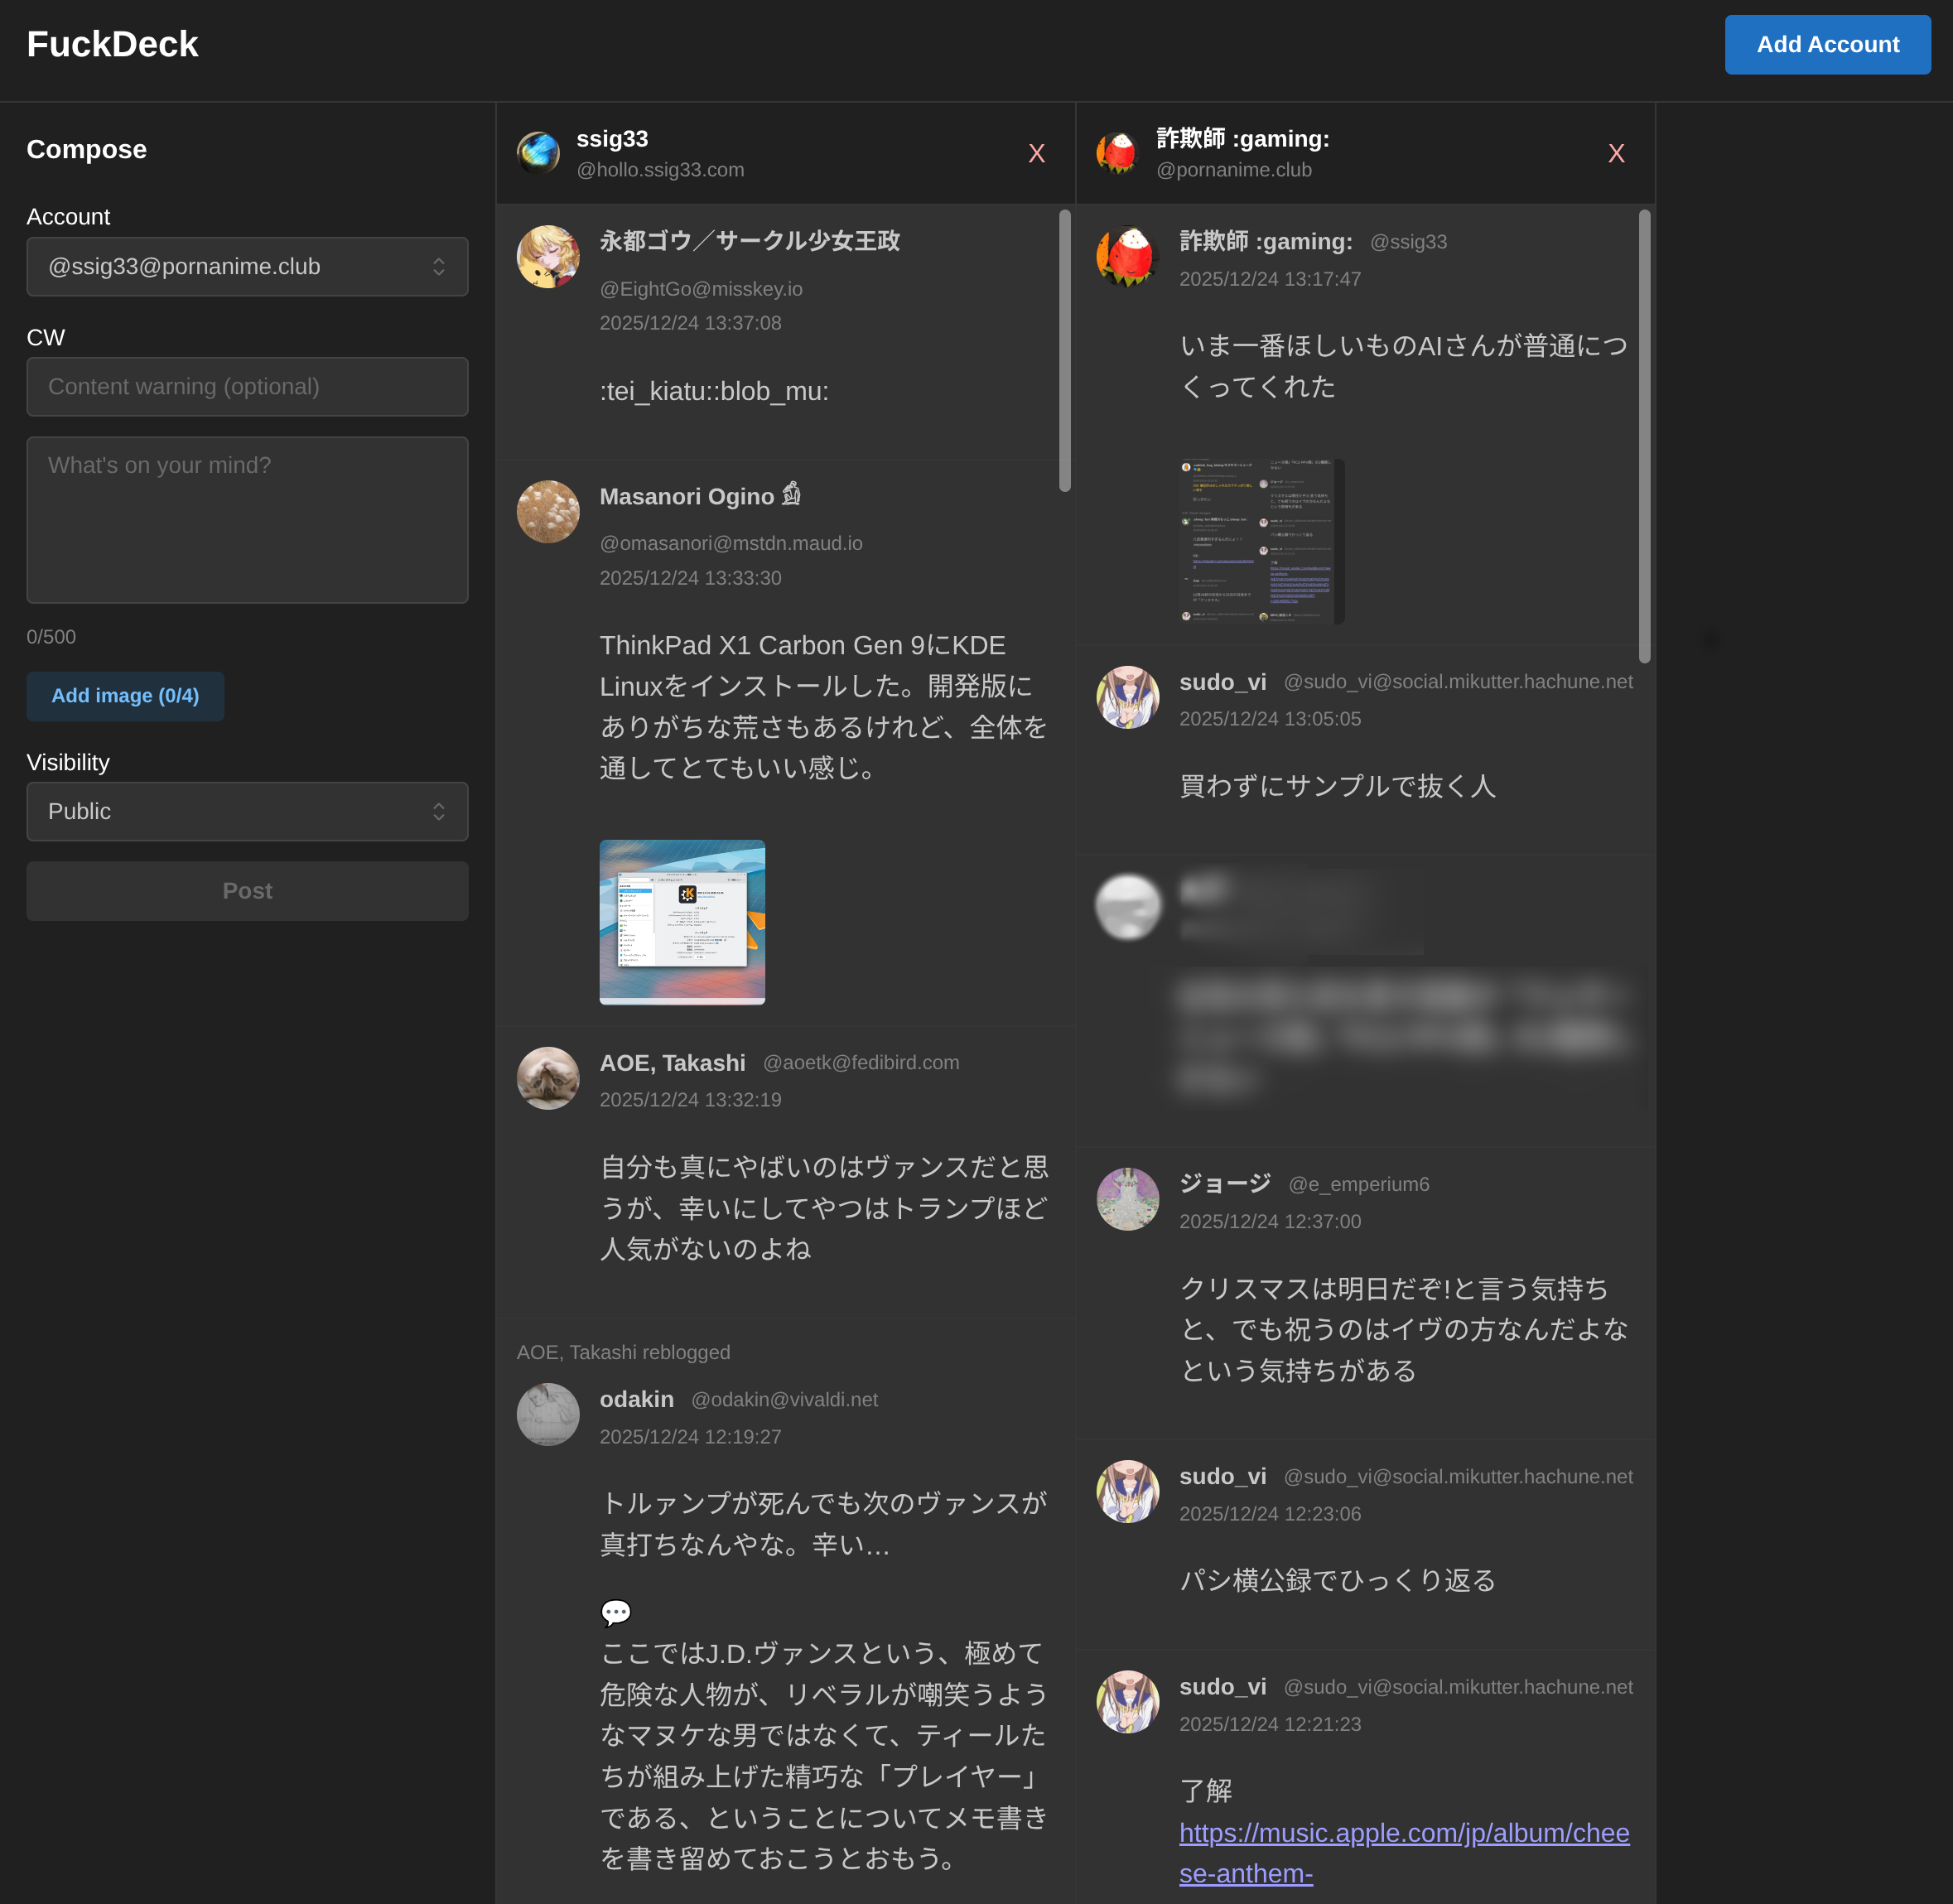Image resolution: width=1953 pixels, height=1904 pixels.
Task: Click Masanori Ogino's avatar
Action: click(x=548, y=512)
